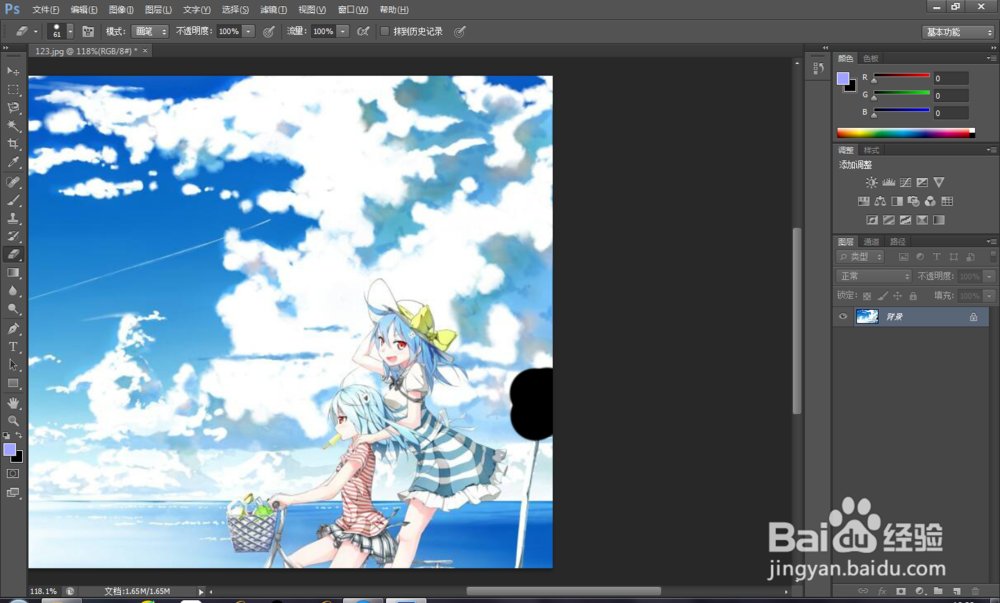Open the 滤镜(T) menu
Image resolution: width=1000 pixels, height=603 pixels.
pos(274,10)
